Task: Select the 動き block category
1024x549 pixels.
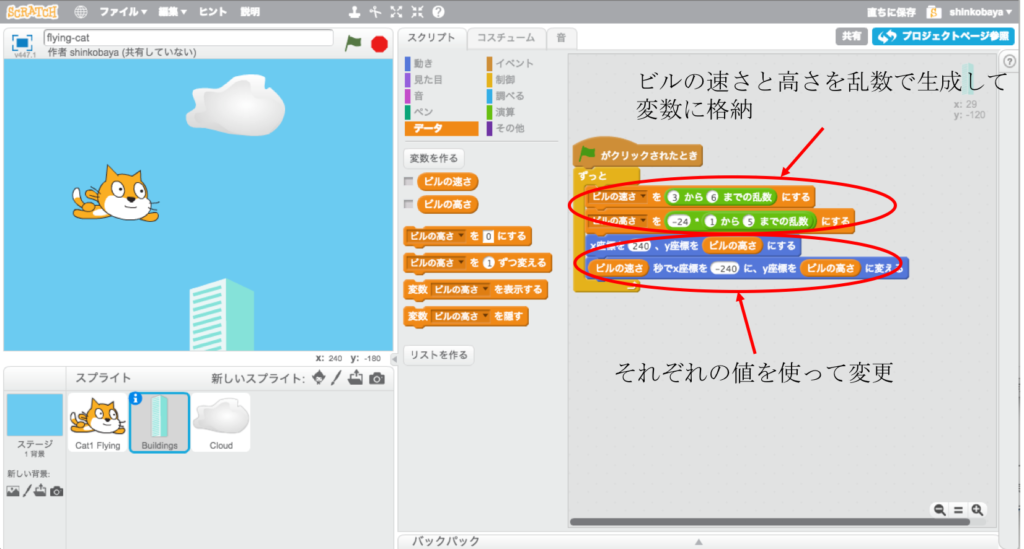Action: tap(423, 63)
